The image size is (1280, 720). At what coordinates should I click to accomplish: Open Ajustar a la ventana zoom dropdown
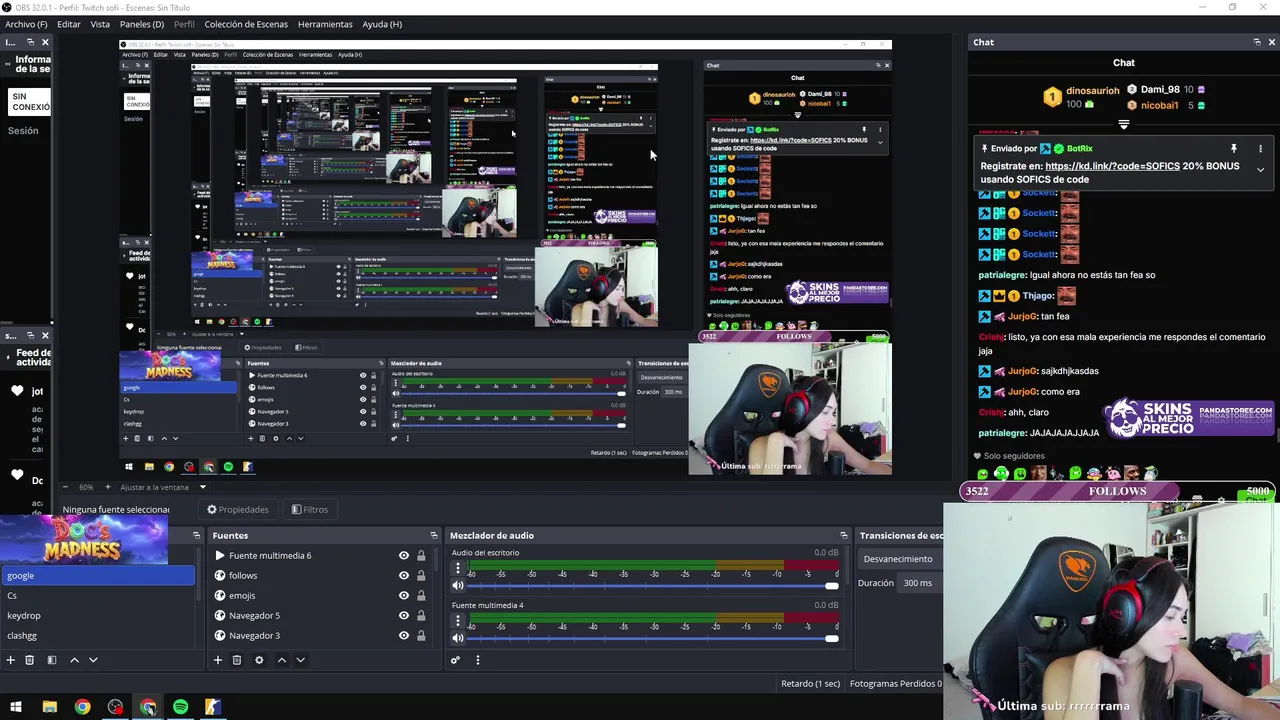163,487
